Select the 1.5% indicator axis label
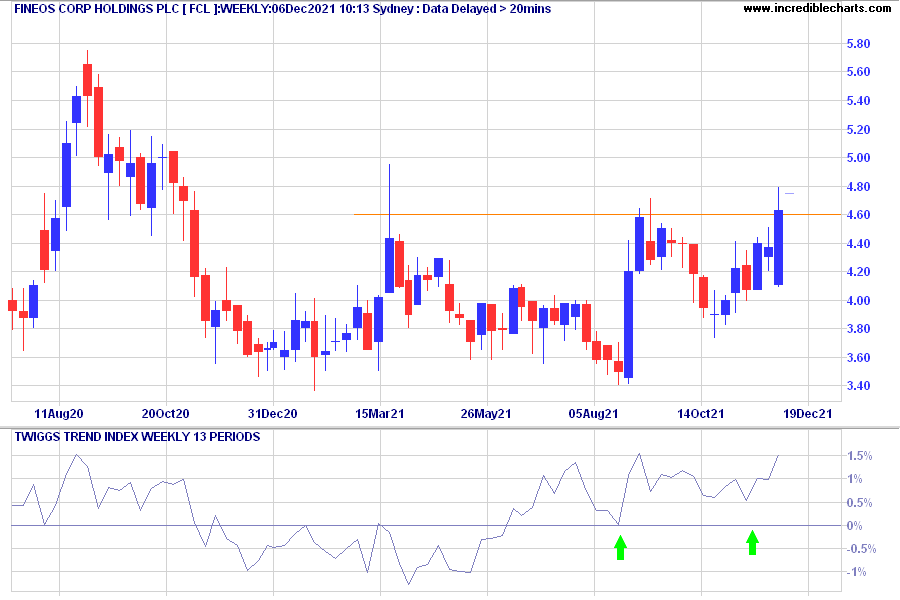Screen dimensions: 900x600 click(859, 456)
